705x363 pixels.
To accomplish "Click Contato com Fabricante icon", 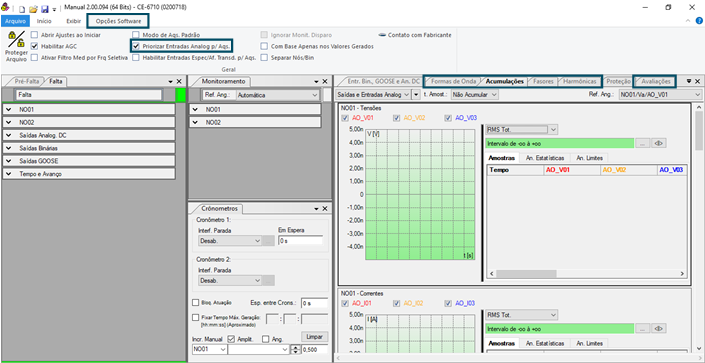I will [383, 35].
